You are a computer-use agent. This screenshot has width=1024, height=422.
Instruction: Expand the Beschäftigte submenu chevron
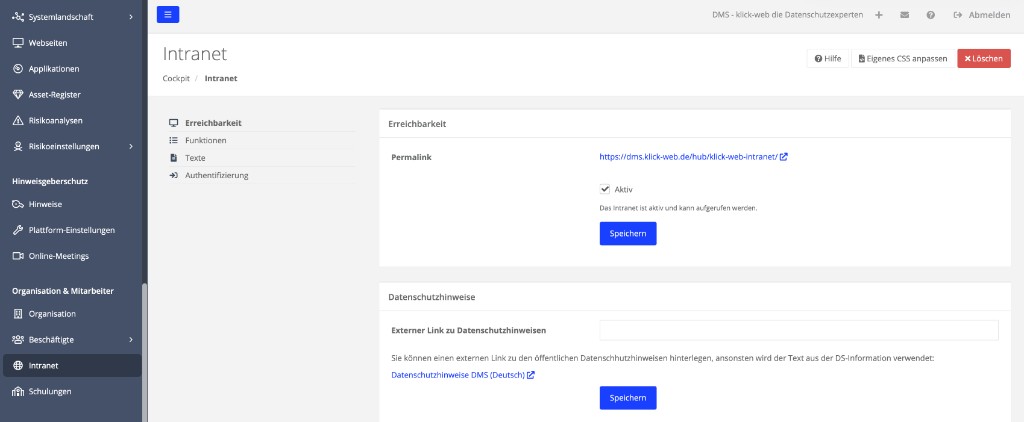pyautogui.click(x=131, y=340)
